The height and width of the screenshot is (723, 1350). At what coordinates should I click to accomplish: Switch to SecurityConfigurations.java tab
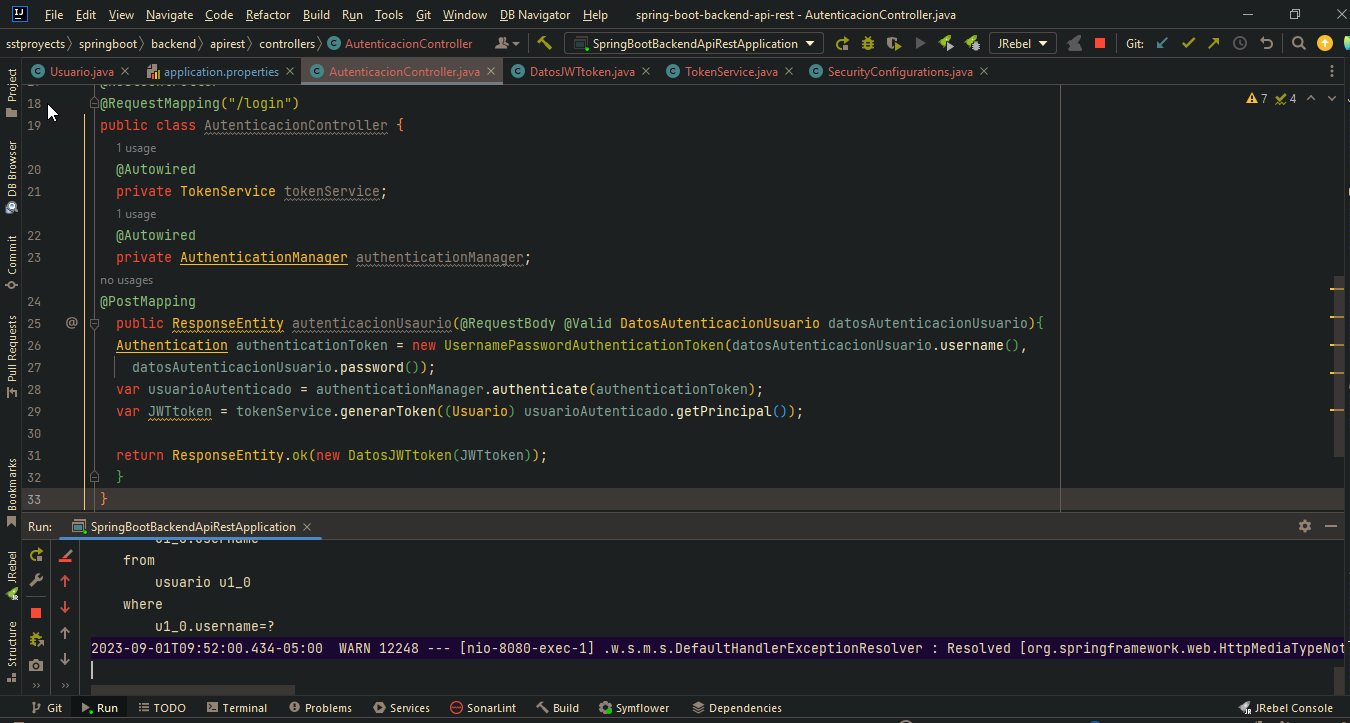[x=900, y=72]
